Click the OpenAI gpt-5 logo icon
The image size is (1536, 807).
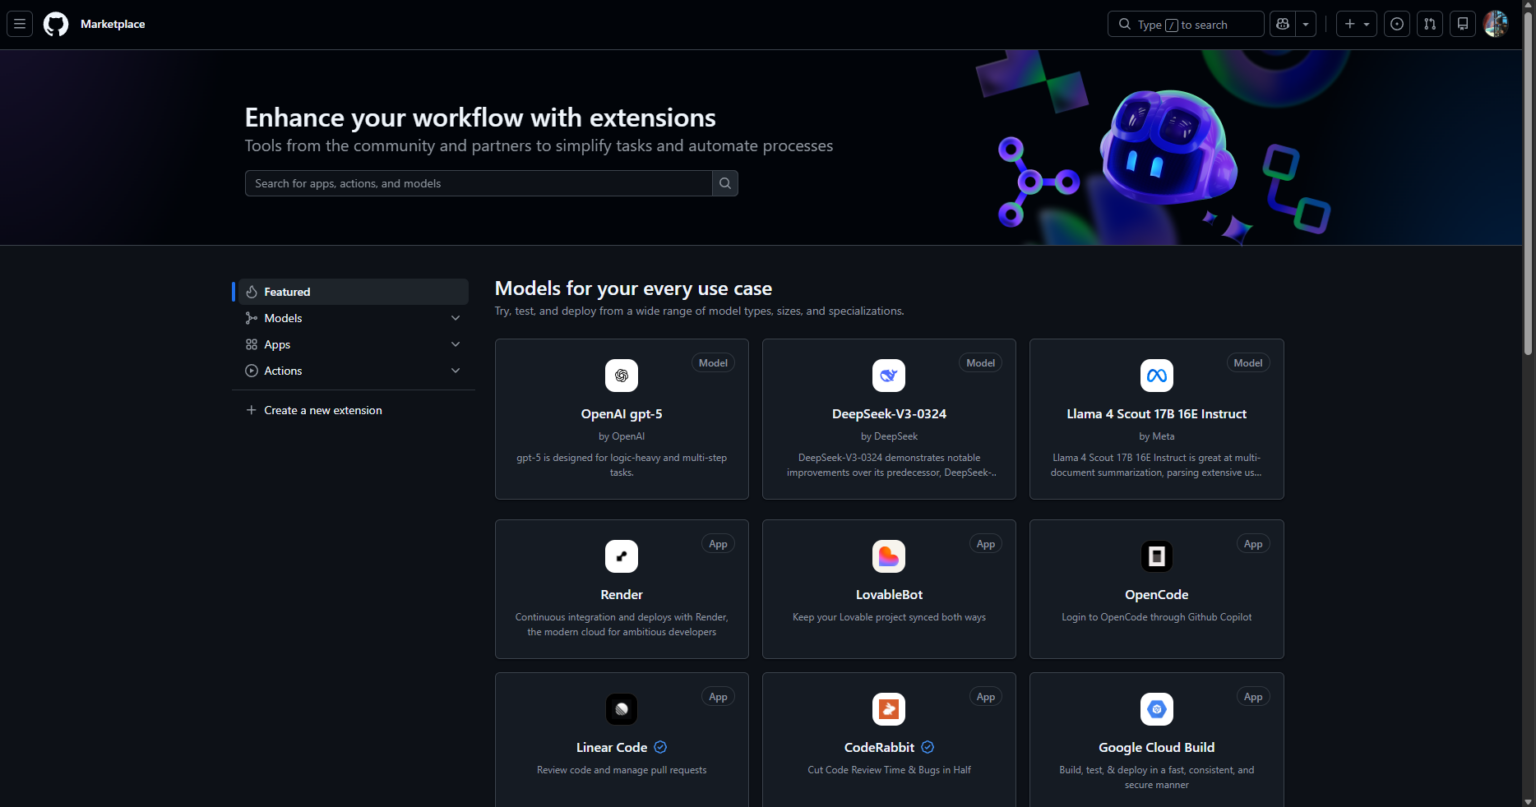tap(622, 376)
